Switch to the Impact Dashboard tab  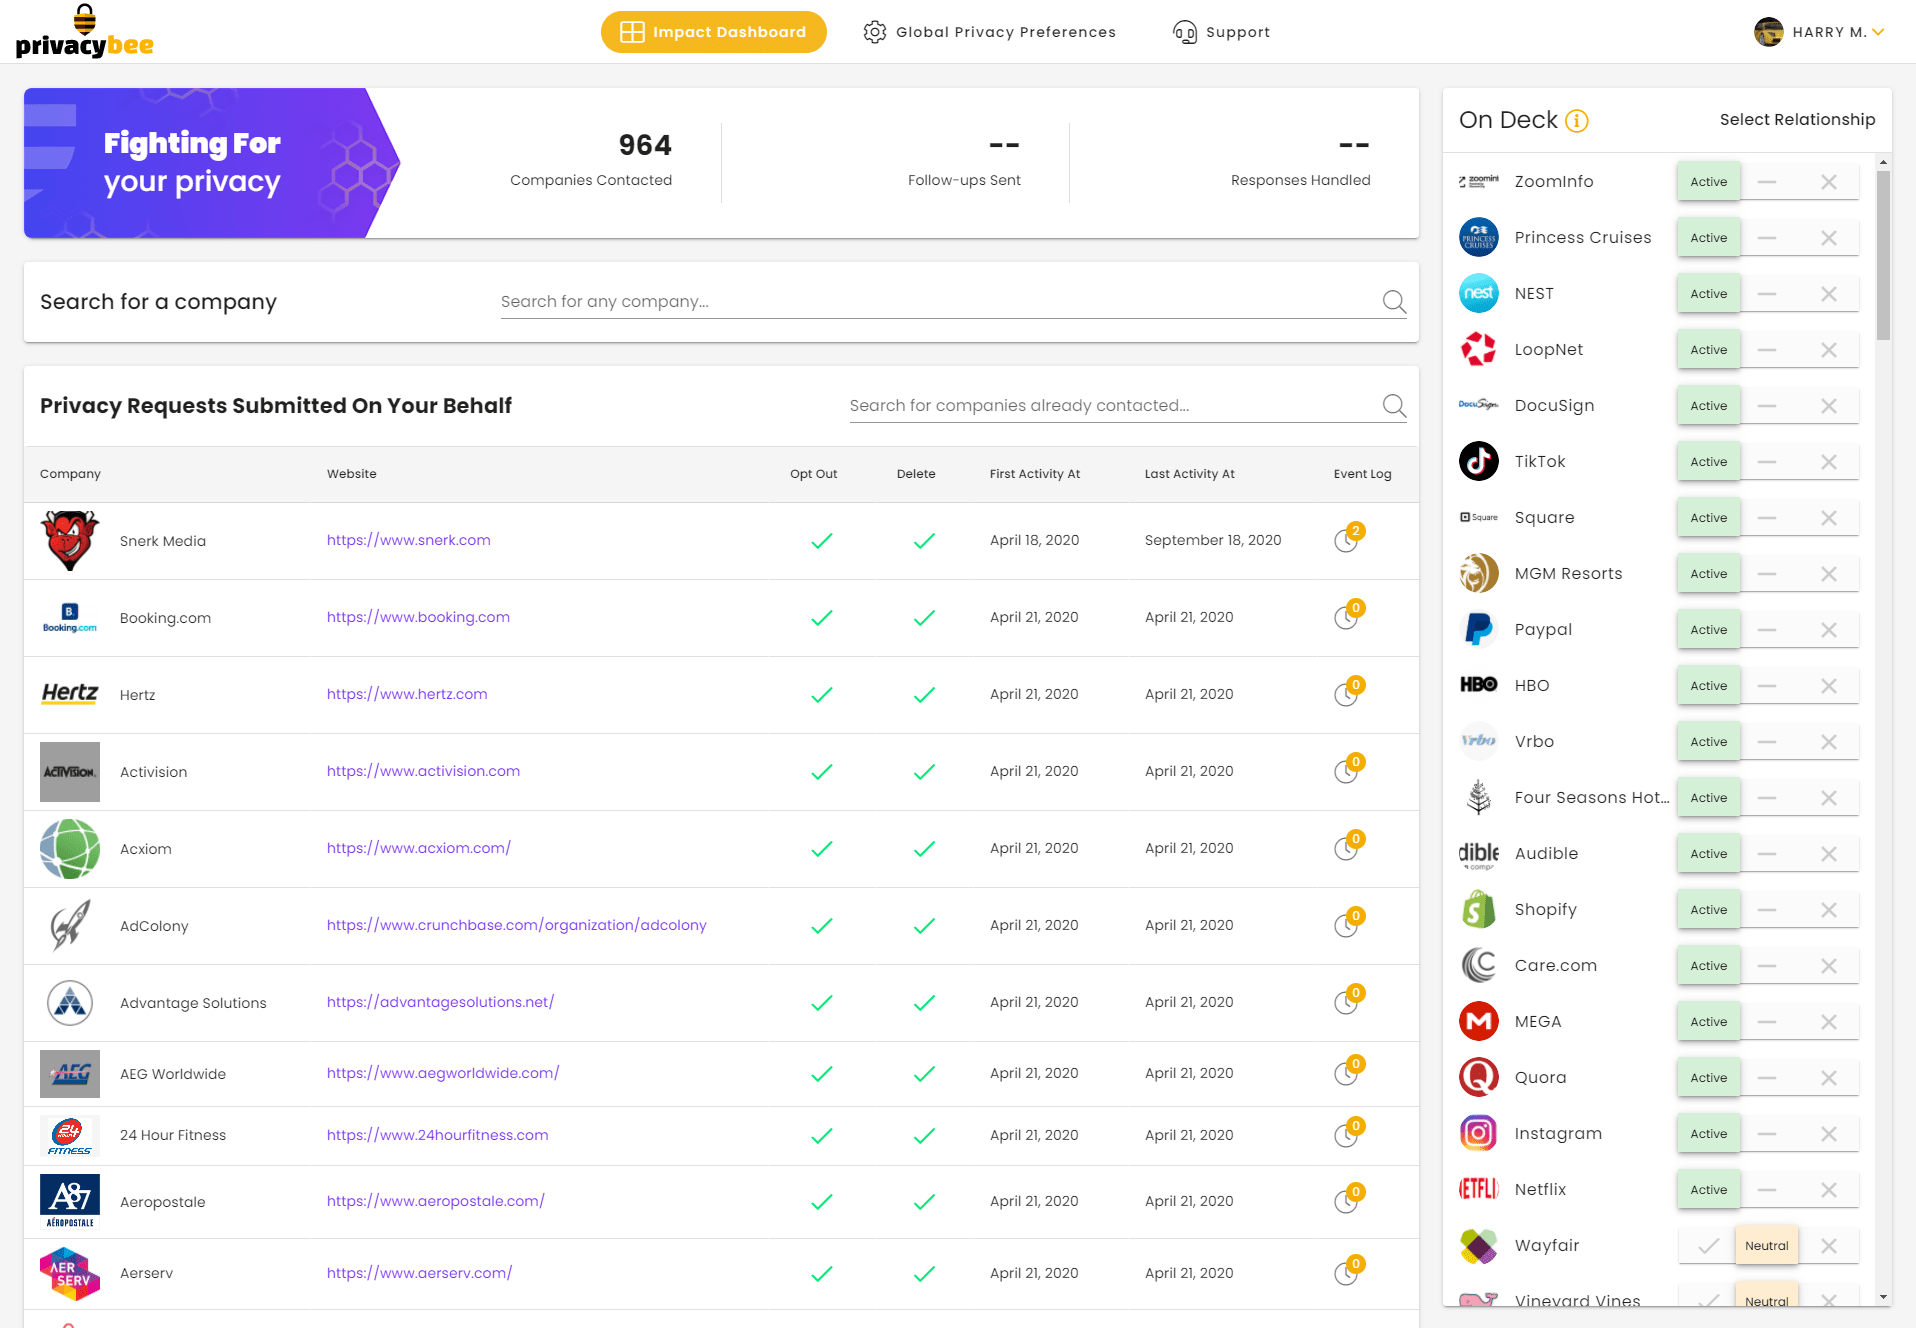(x=713, y=31)
